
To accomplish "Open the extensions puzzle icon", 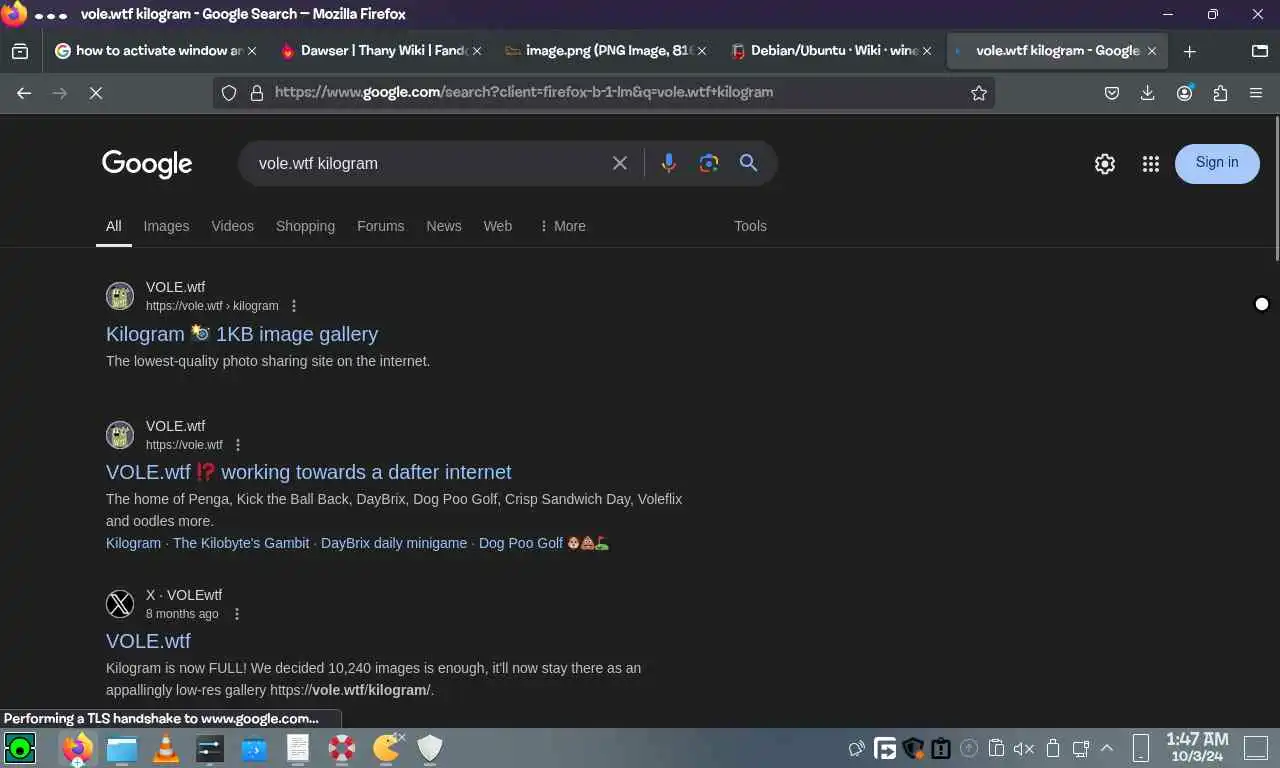I will tap(1220, 93).
